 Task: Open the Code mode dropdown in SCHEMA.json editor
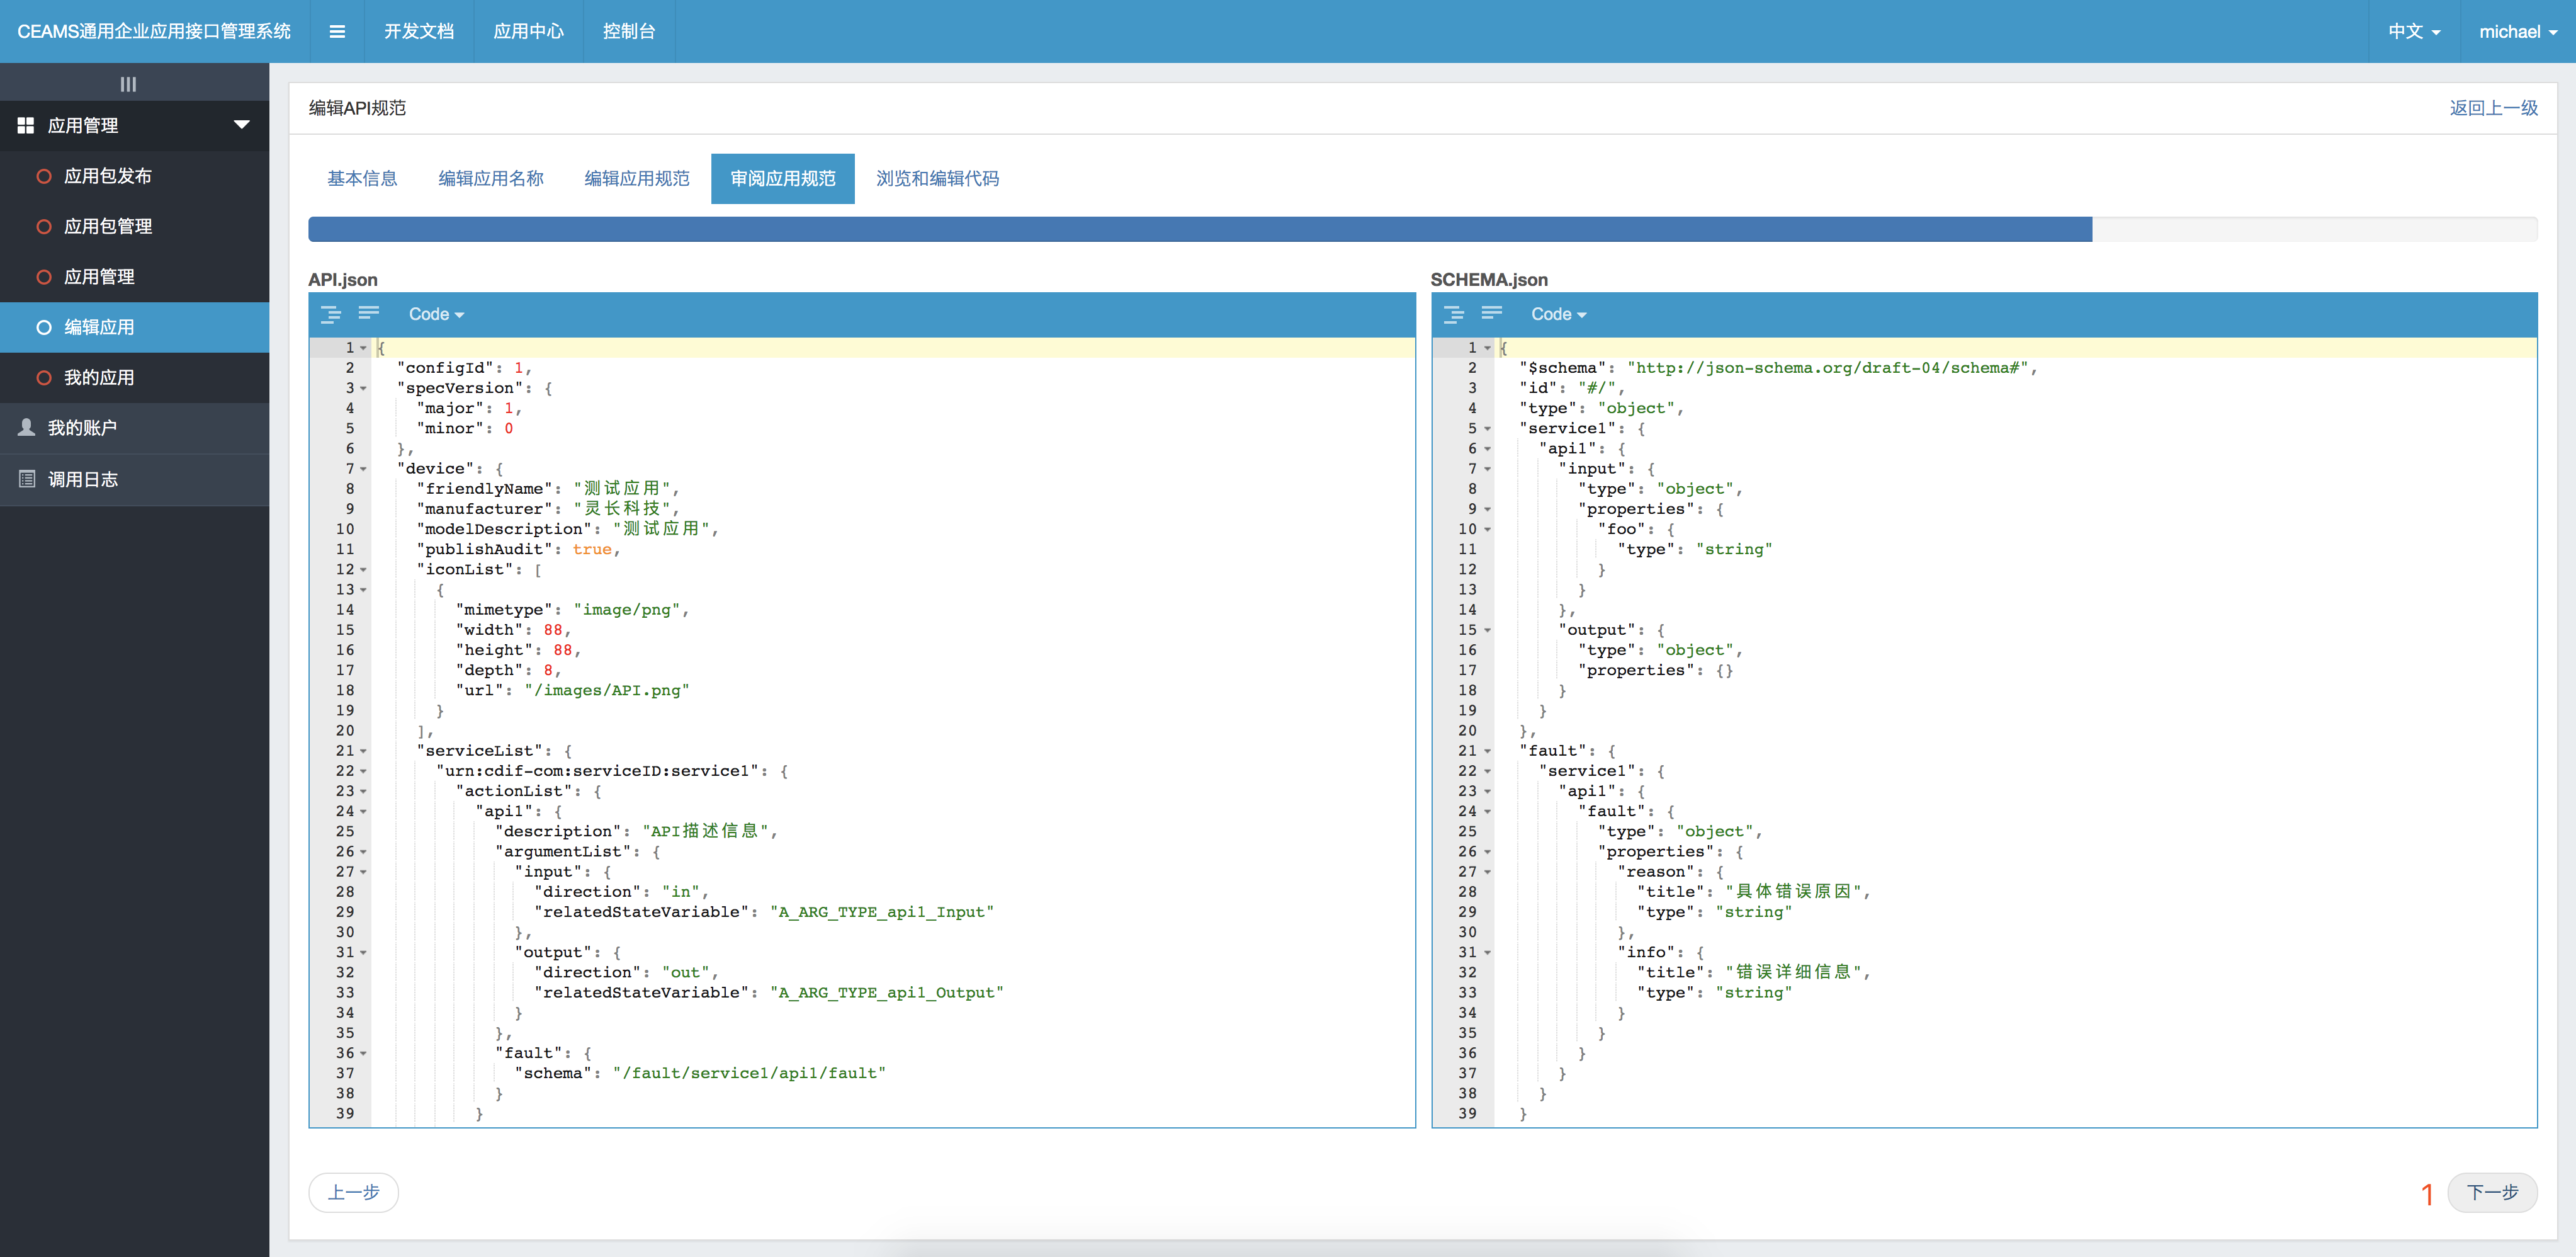1558,314
